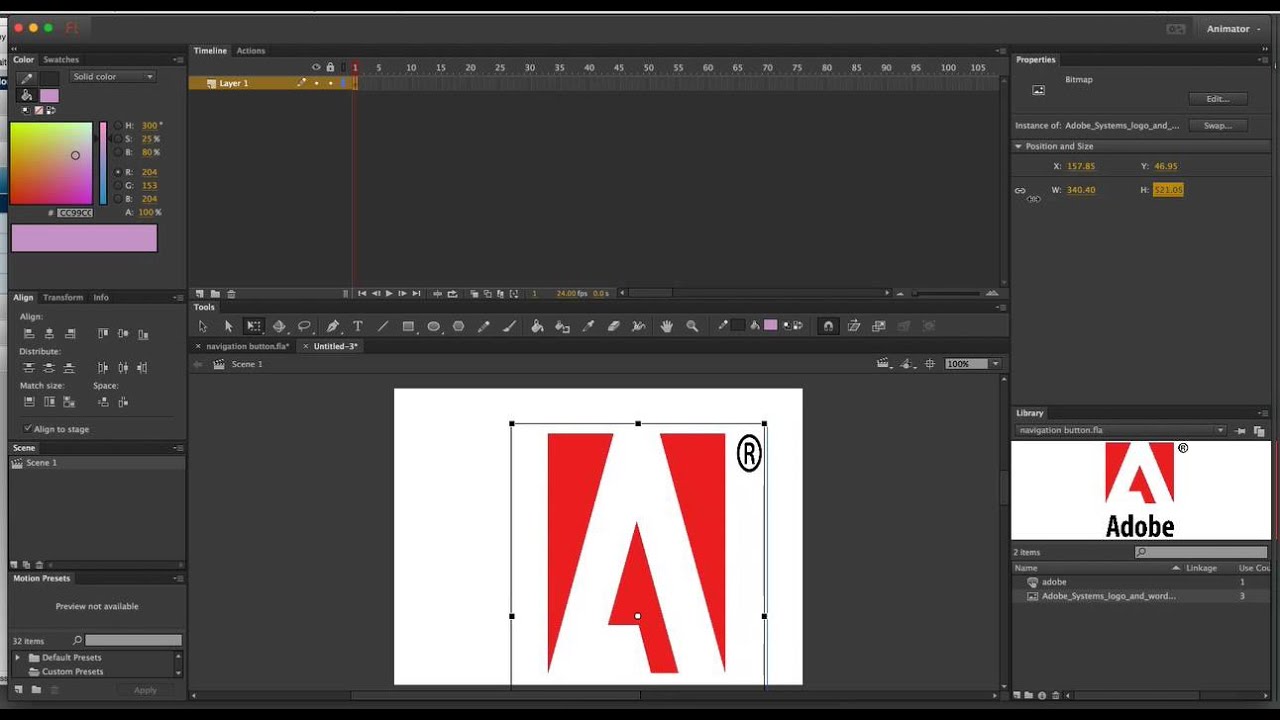Select the G green radio button

[118, 185]
